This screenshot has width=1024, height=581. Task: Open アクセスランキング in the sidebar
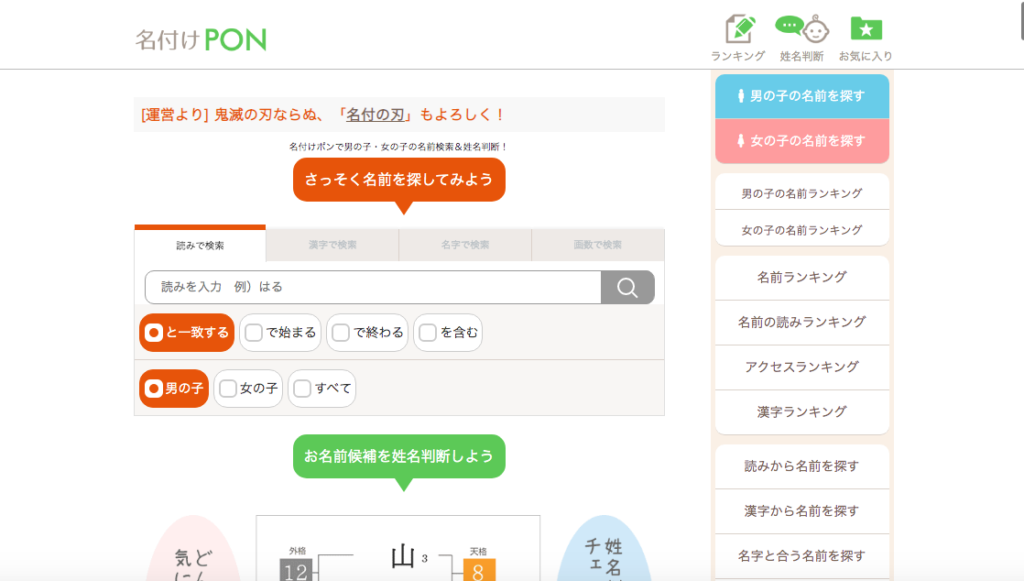[x=801, y=367]
